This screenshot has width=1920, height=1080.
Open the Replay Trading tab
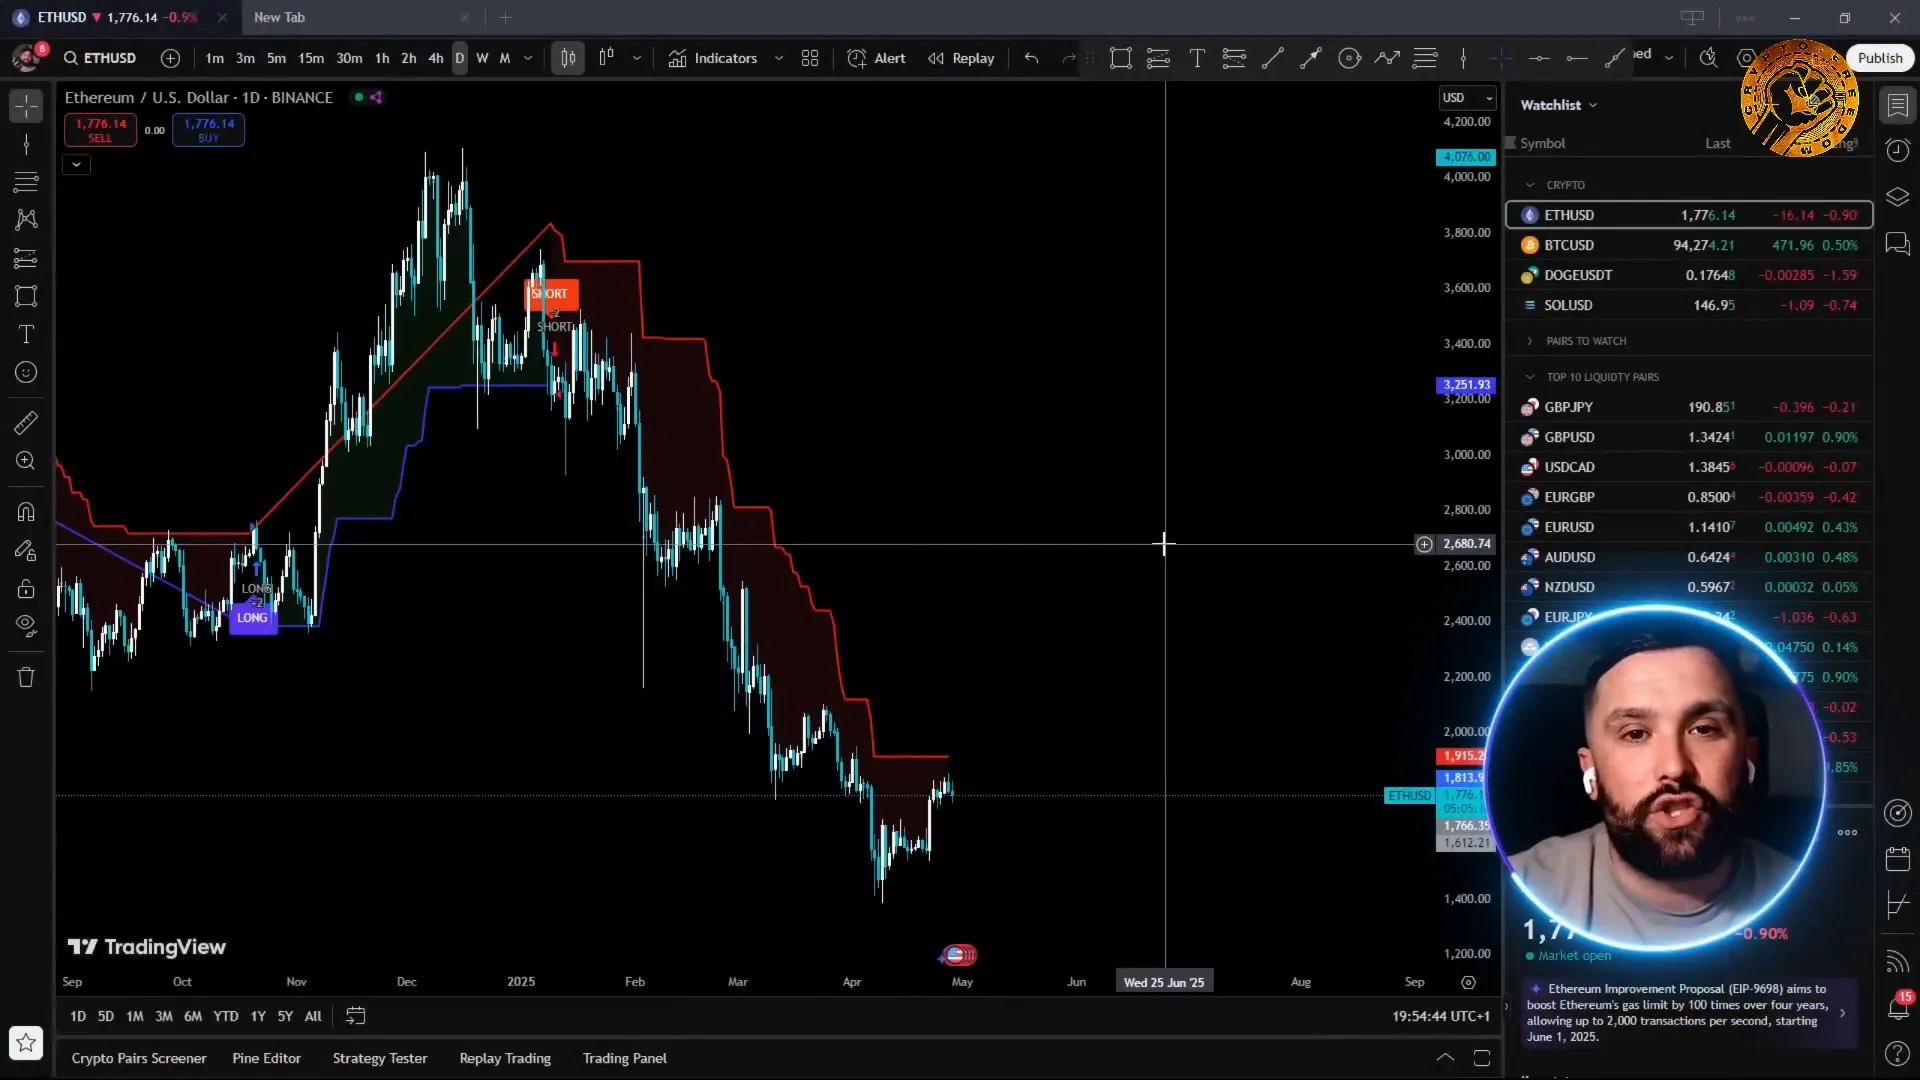pos(505,1058)
